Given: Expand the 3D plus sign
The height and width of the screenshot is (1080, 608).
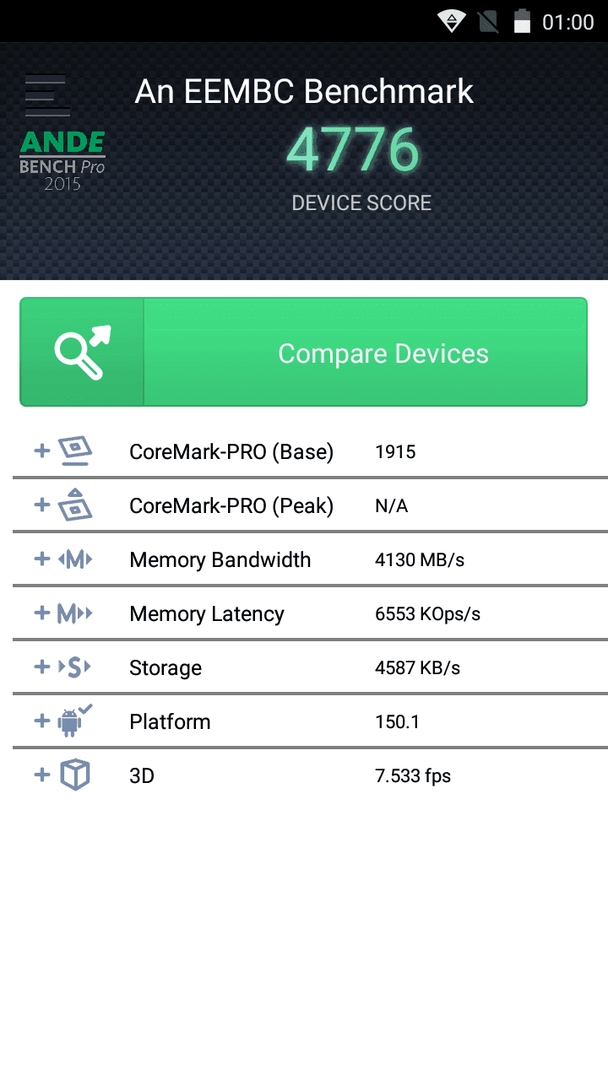Looking at the screenshot, I should coord(42,774).
